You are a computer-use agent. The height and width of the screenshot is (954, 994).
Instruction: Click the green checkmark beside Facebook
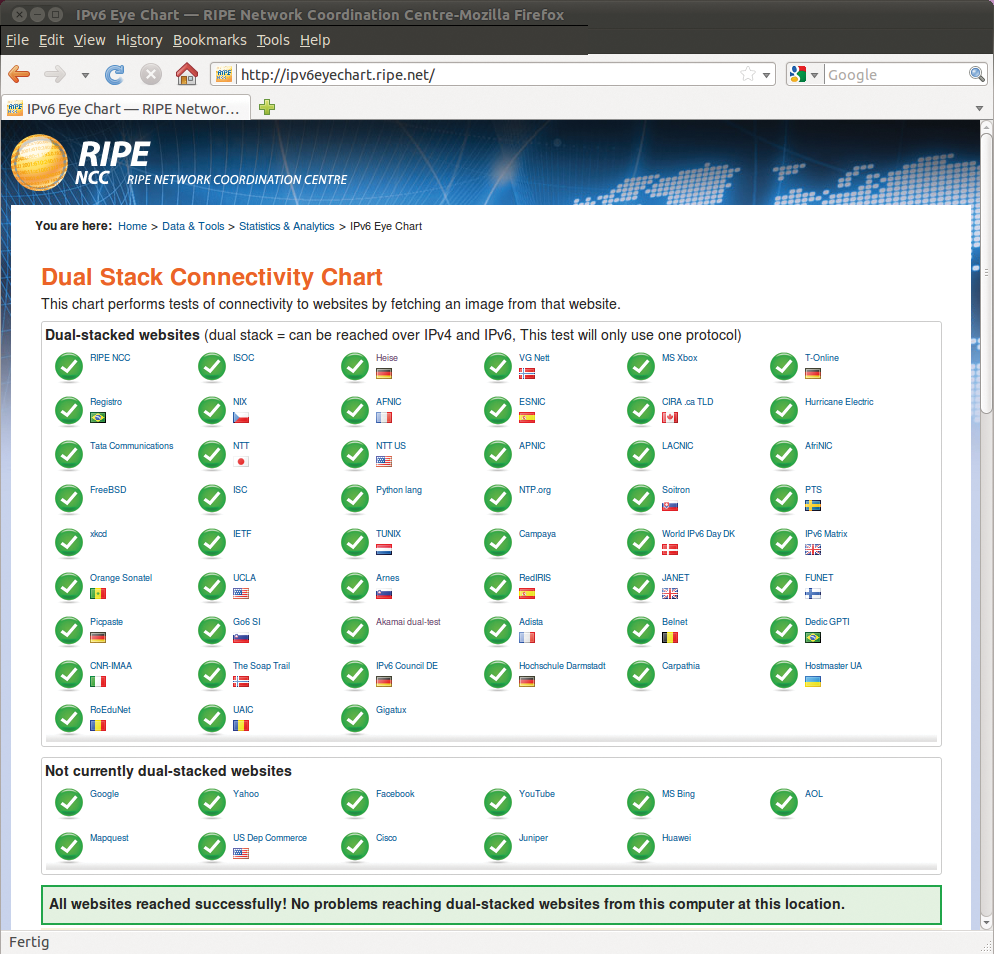355,803
